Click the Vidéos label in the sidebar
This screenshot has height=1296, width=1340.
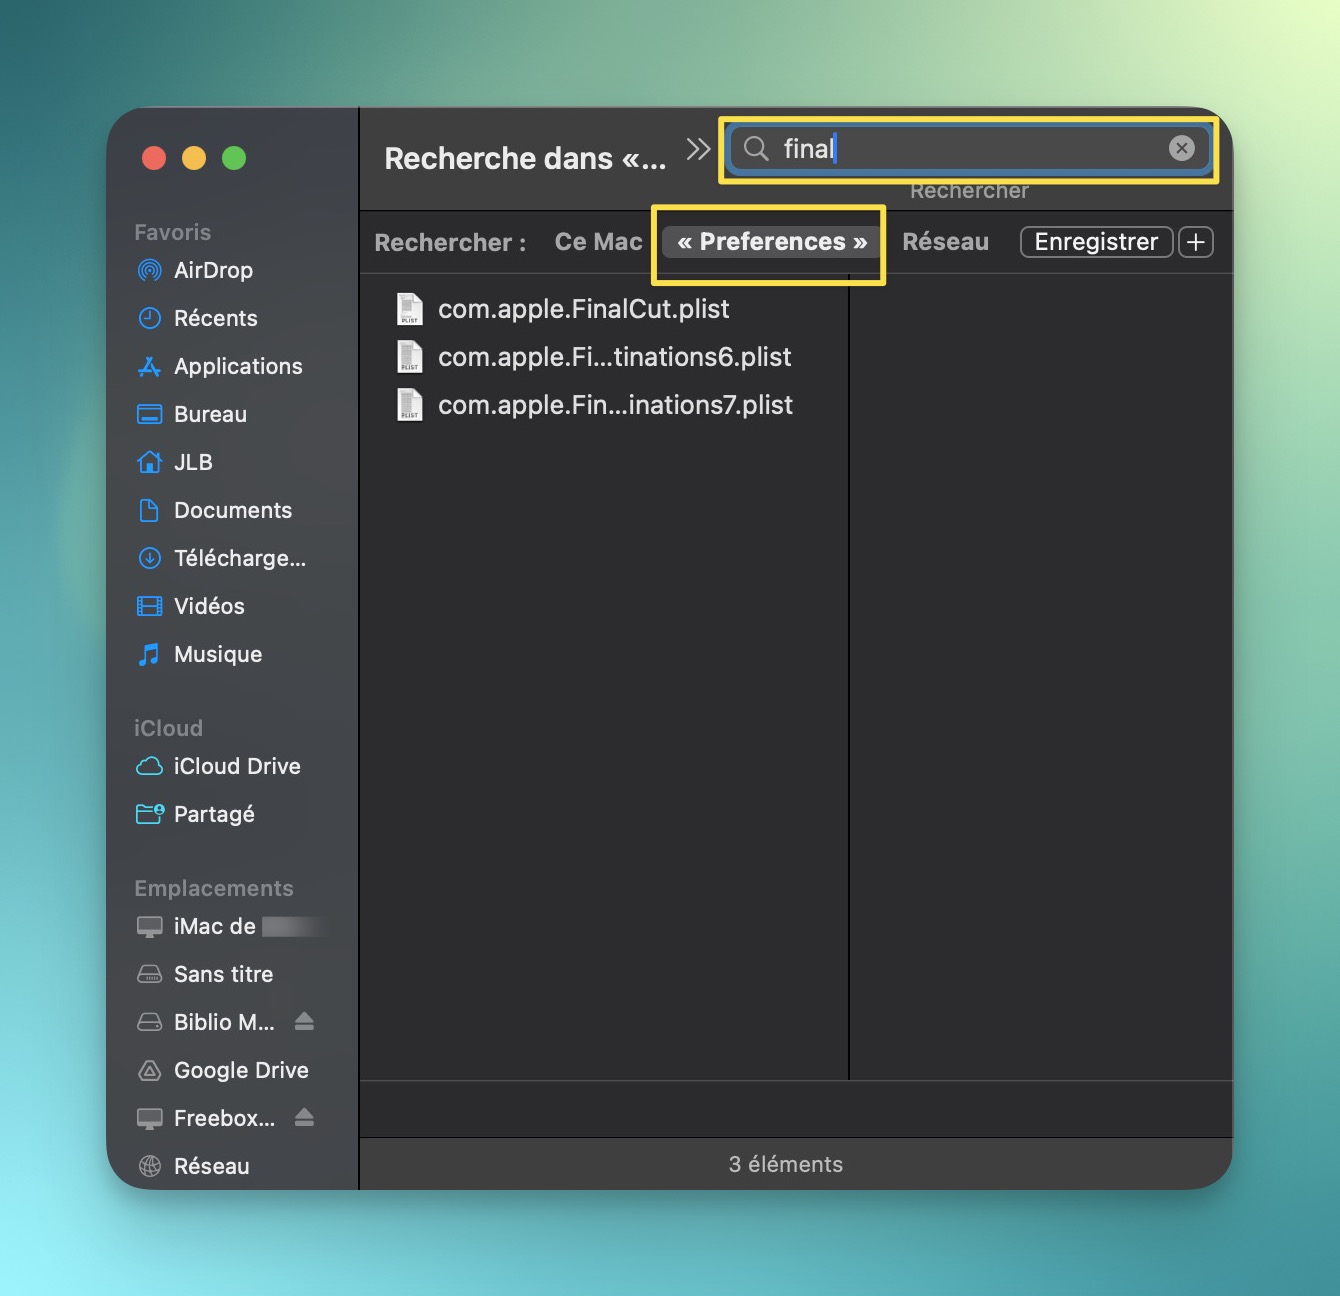(x=209, y=606)
